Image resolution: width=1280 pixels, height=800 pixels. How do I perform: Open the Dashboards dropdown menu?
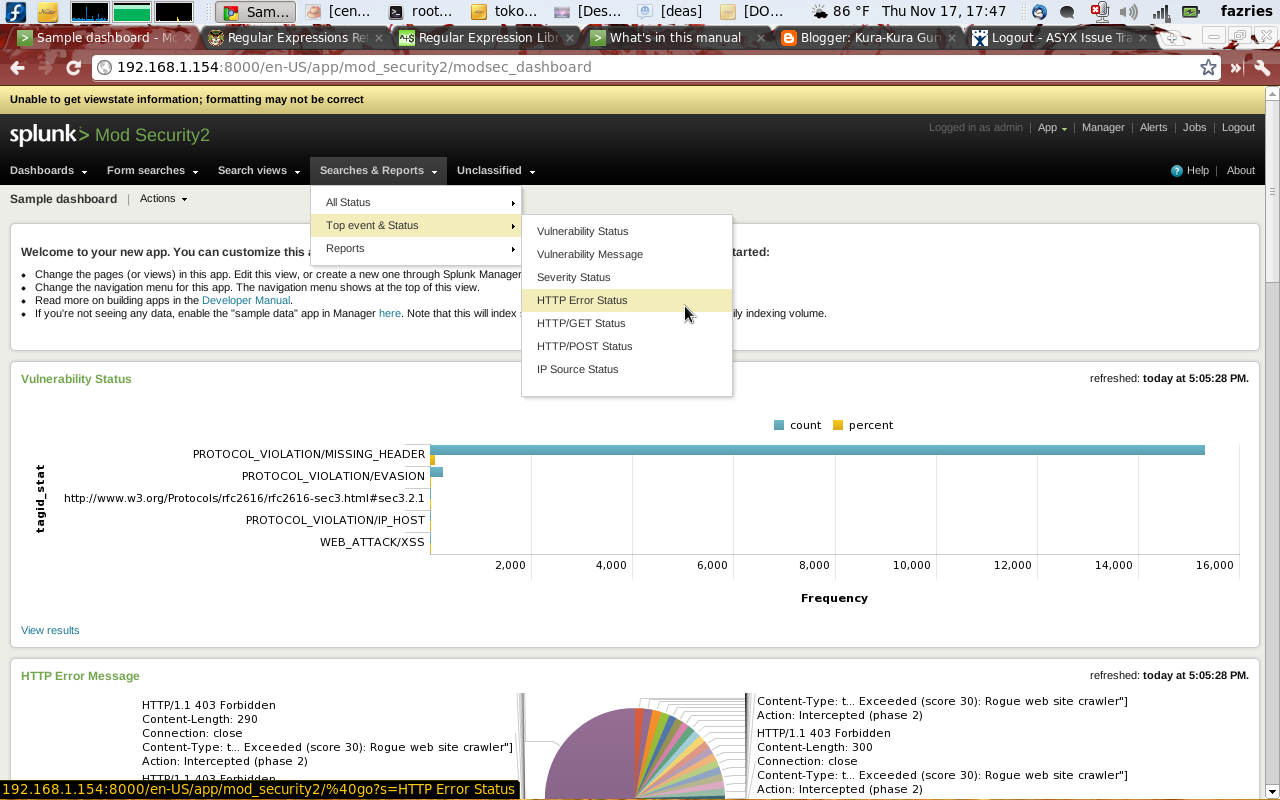pyautogui.click(x=49, y=171)
